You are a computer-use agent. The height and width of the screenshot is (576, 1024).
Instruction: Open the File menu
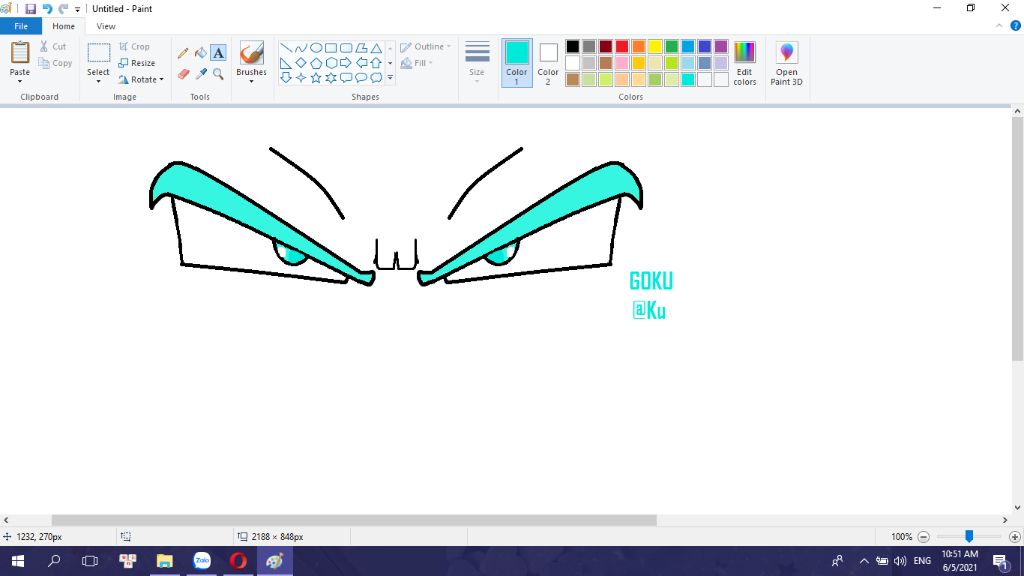(21, 26)
